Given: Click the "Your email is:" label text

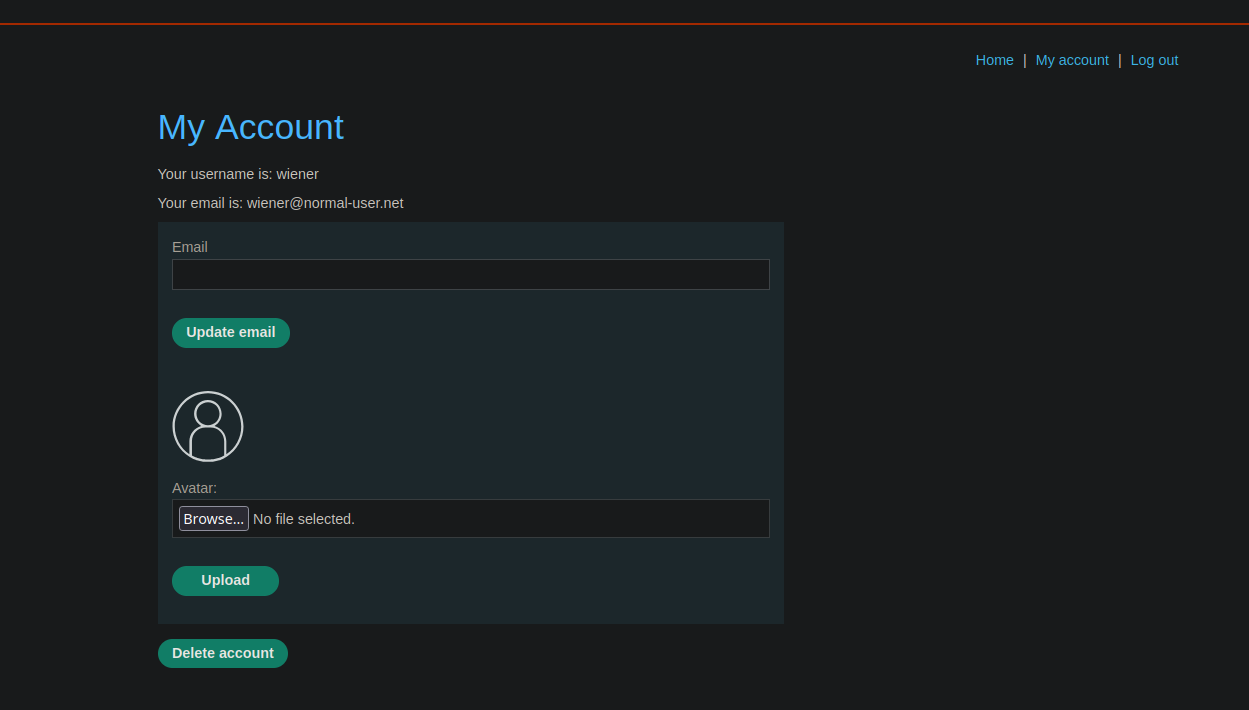Looking at the screenshot, I should tap(200, 203).
